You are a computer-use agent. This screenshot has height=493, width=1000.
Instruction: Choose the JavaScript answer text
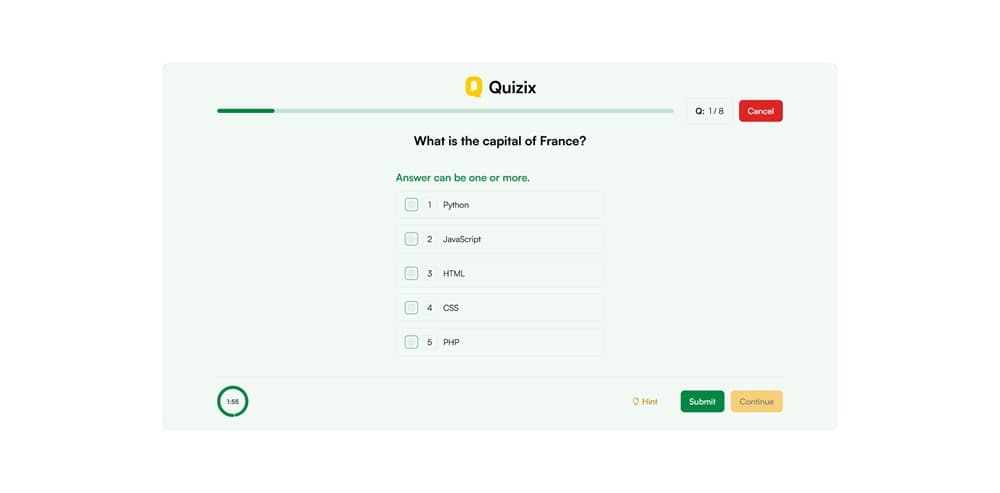[x=462, y=239]
